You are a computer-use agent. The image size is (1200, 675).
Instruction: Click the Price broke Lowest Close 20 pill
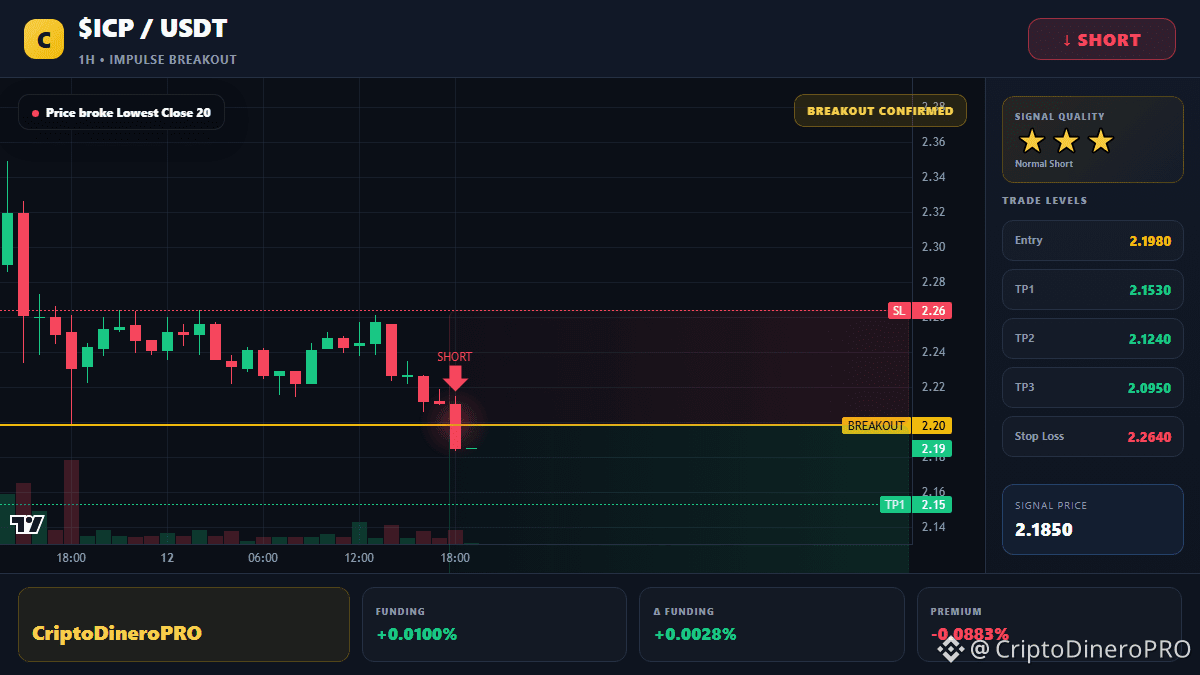(x=121, y=113)
